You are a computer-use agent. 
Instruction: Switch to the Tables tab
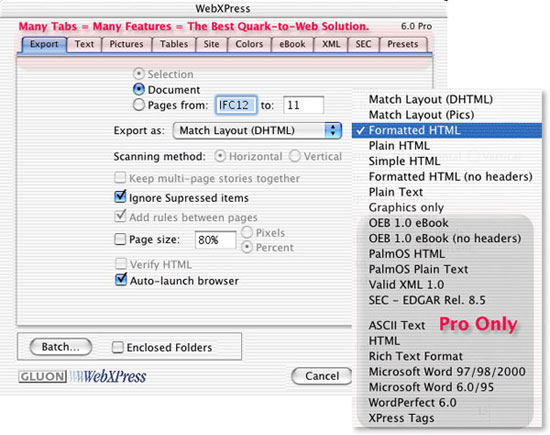tap(174, 45)
